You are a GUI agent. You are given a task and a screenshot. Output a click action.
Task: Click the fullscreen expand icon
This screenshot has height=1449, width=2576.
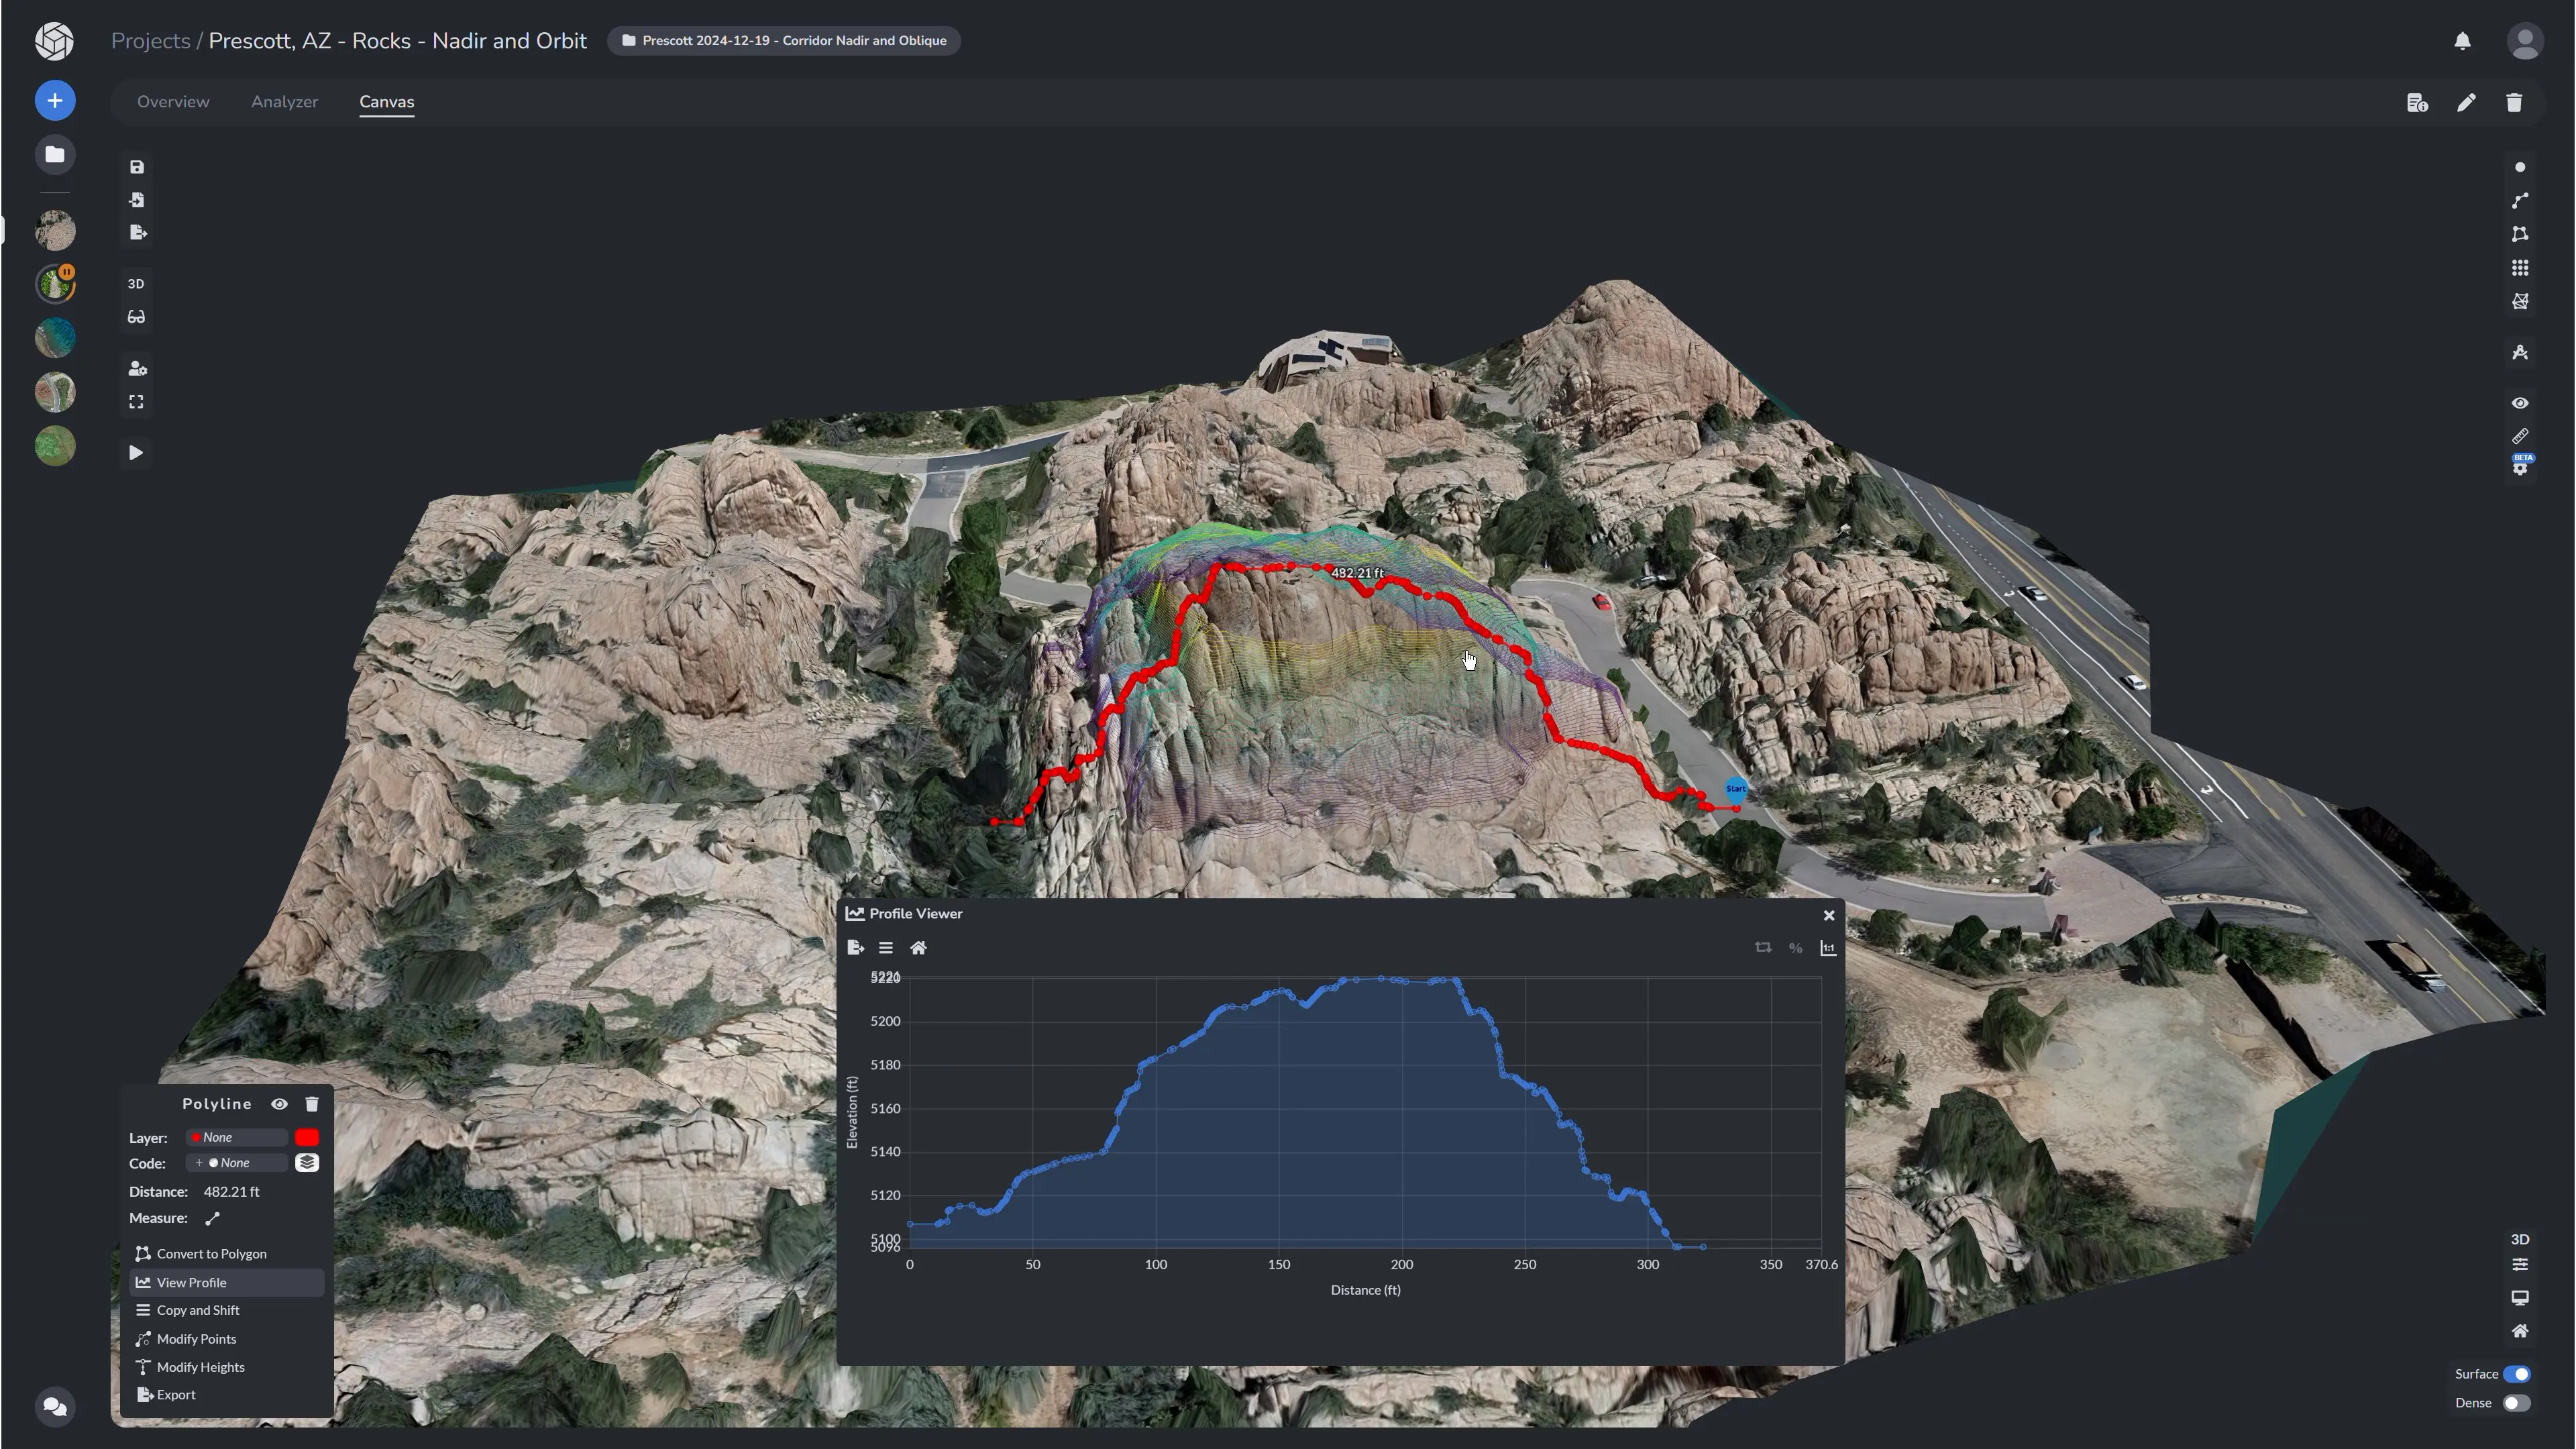136,402
